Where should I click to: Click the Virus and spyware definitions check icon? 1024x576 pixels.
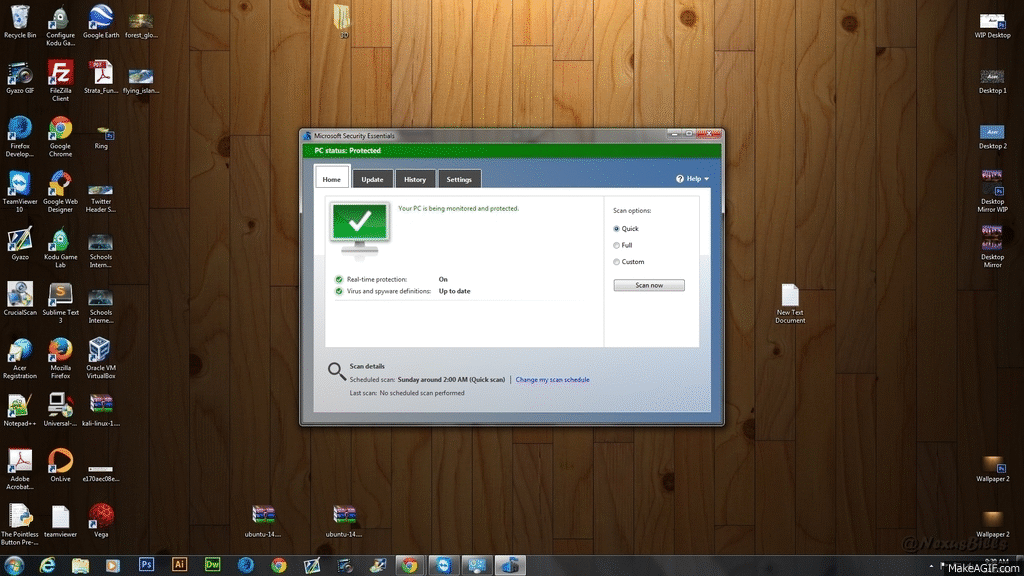340,291
